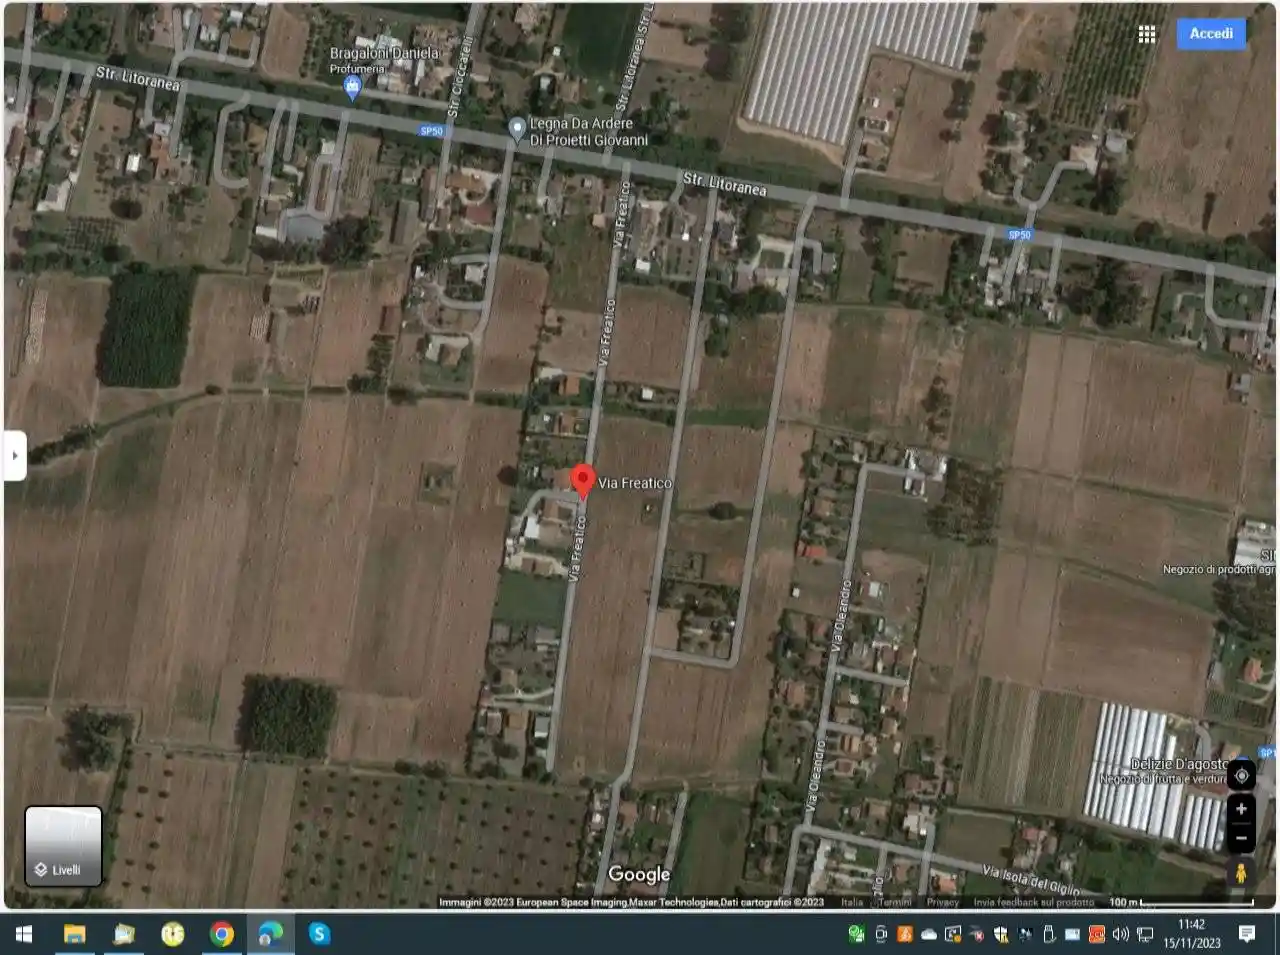Click the volume icon in system tray

[x=1120, y=935]
